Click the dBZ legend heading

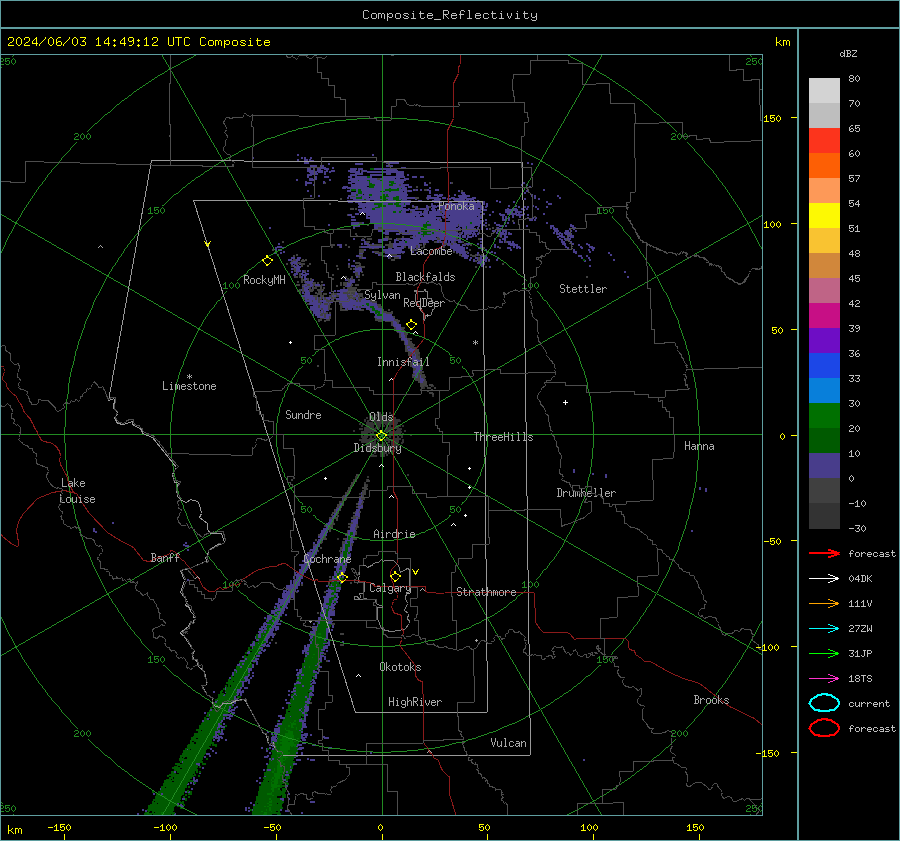(848, 53)
